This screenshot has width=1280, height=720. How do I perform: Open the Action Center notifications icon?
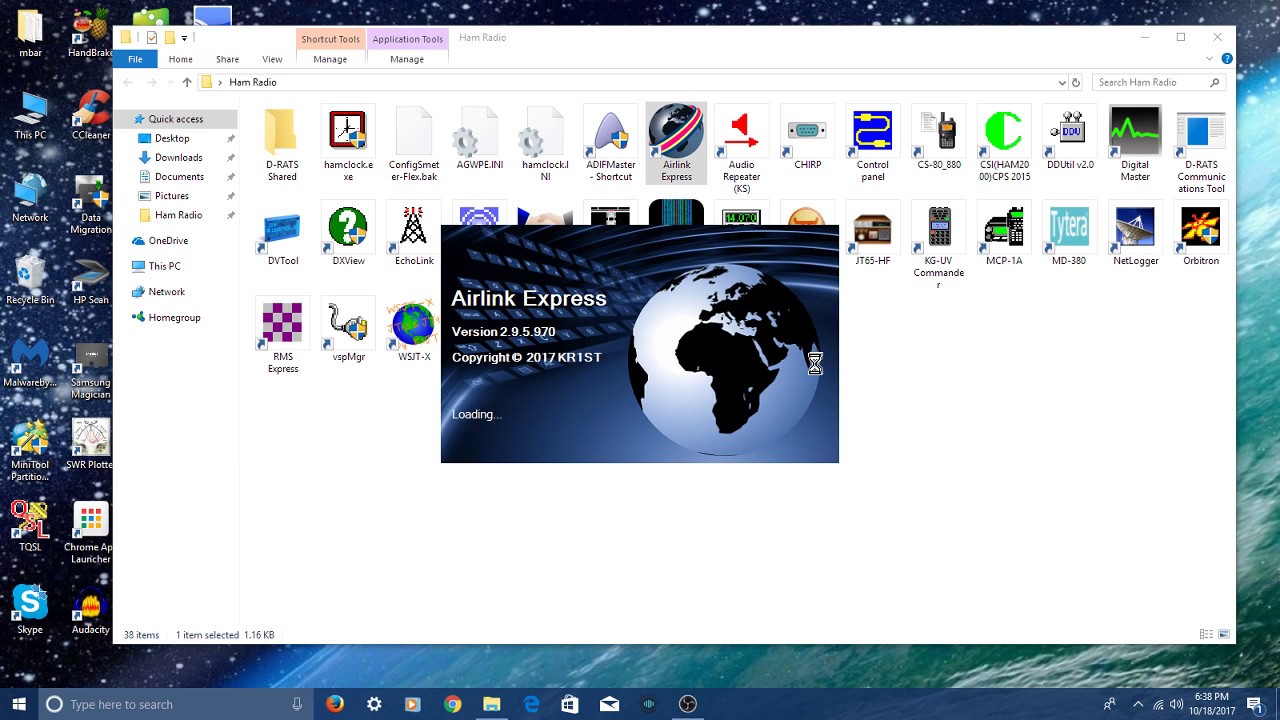pos(1256,704)
